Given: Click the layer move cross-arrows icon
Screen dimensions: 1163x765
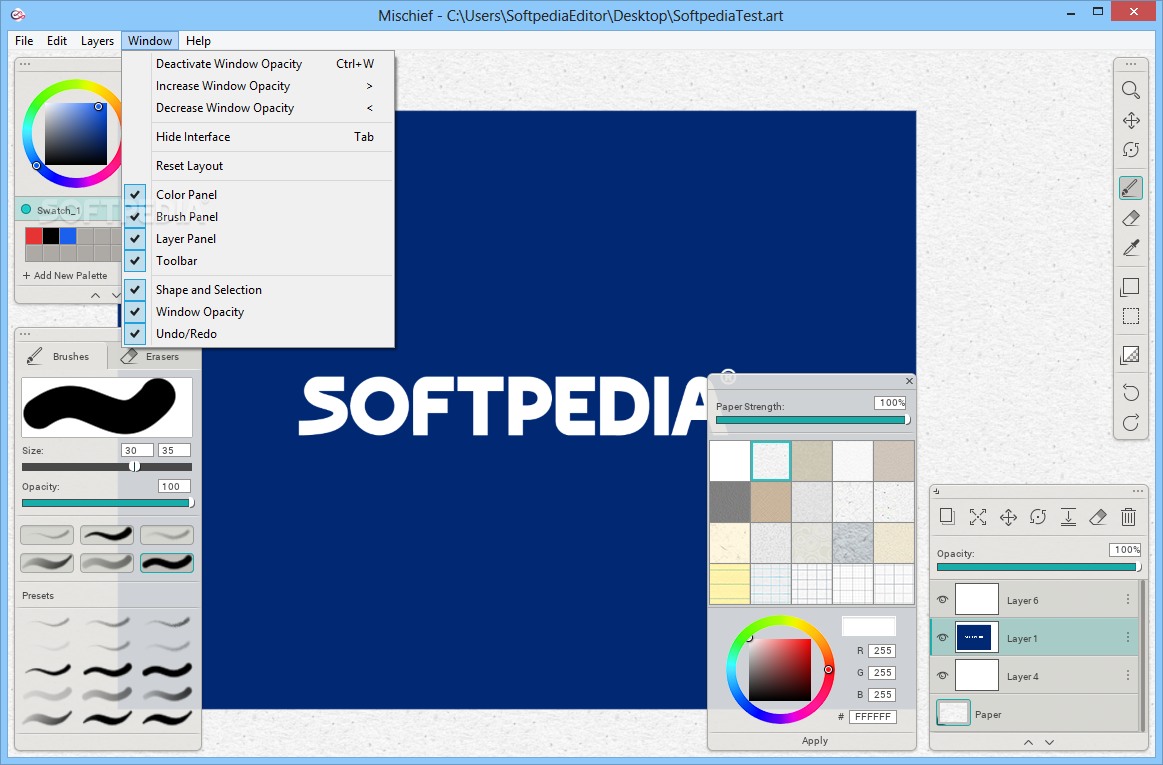Looking at the screenshot, I should coord(1008,517).
